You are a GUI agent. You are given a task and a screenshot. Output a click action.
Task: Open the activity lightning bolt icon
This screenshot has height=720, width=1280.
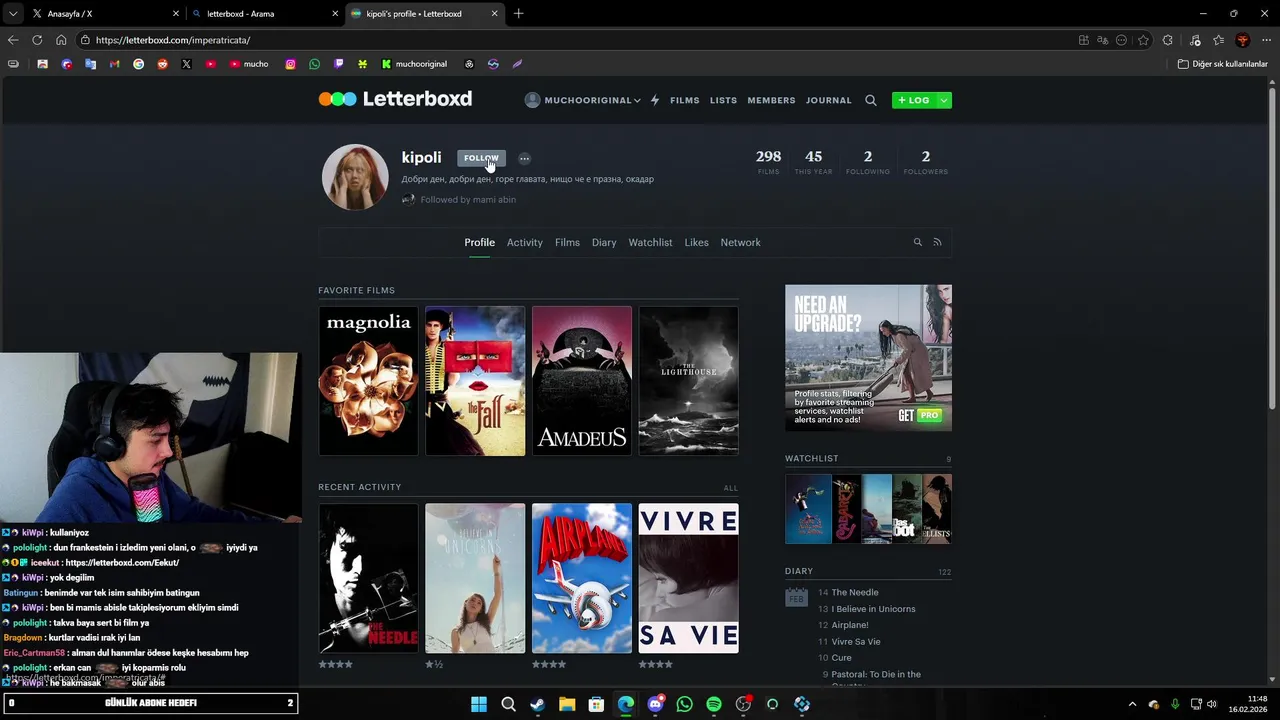(655, 100)
